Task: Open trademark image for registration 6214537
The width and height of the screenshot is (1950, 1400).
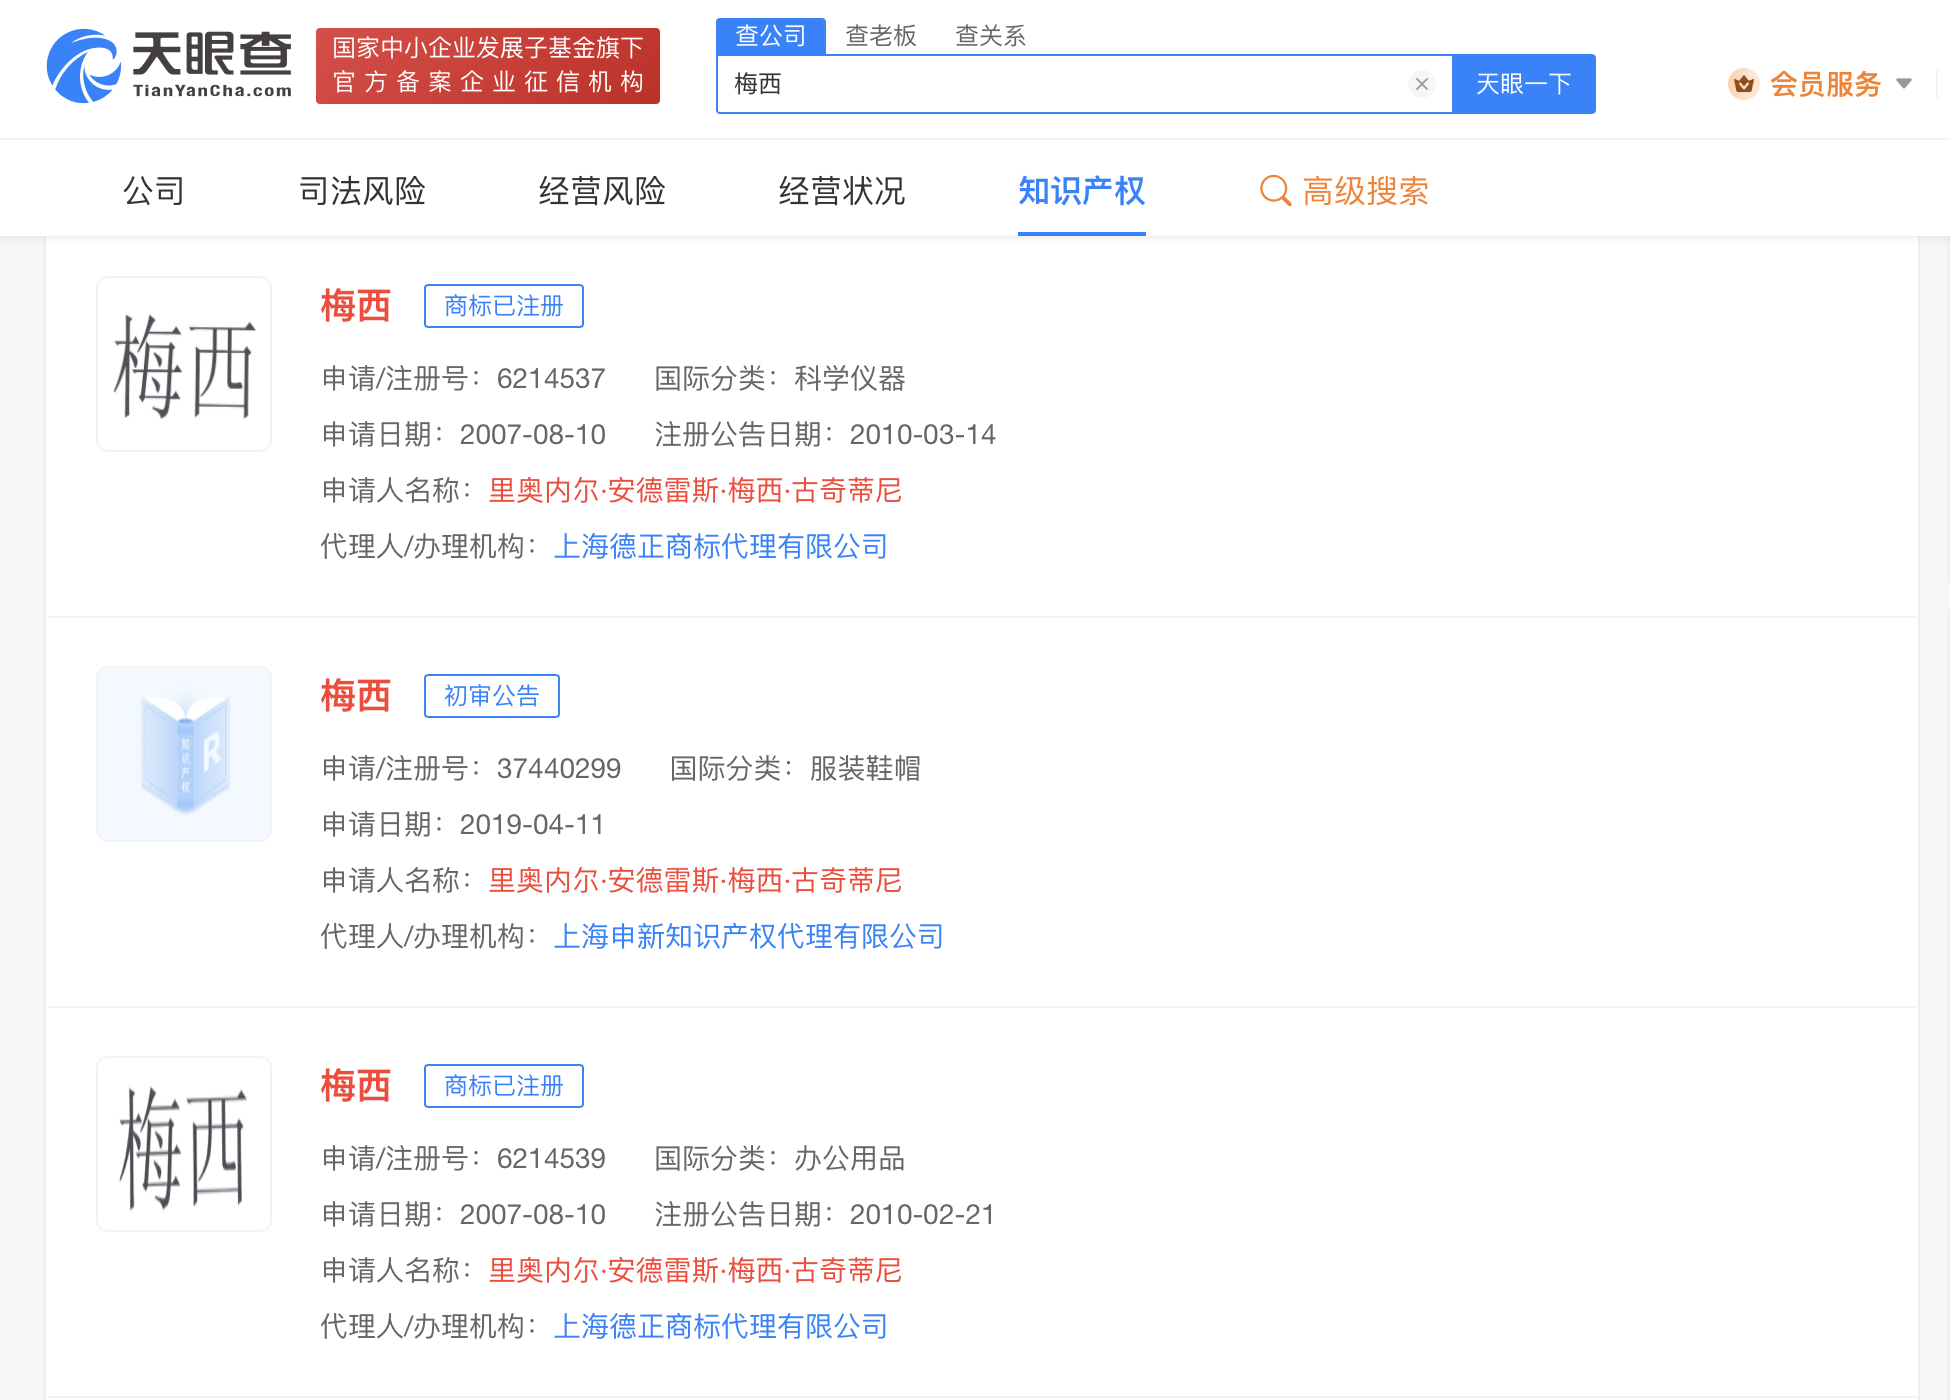Action: [184, 364]
